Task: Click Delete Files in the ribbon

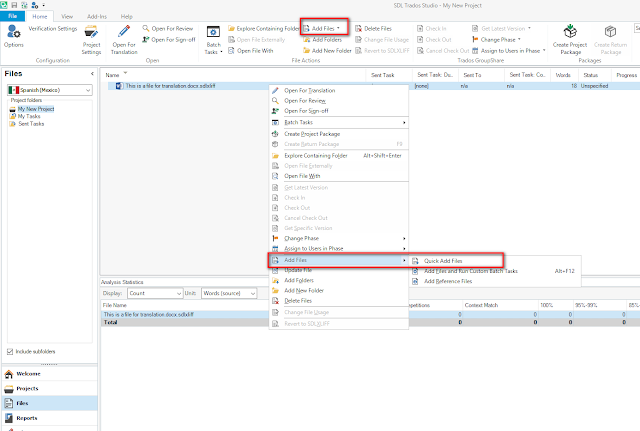Action: pos(373,29)
